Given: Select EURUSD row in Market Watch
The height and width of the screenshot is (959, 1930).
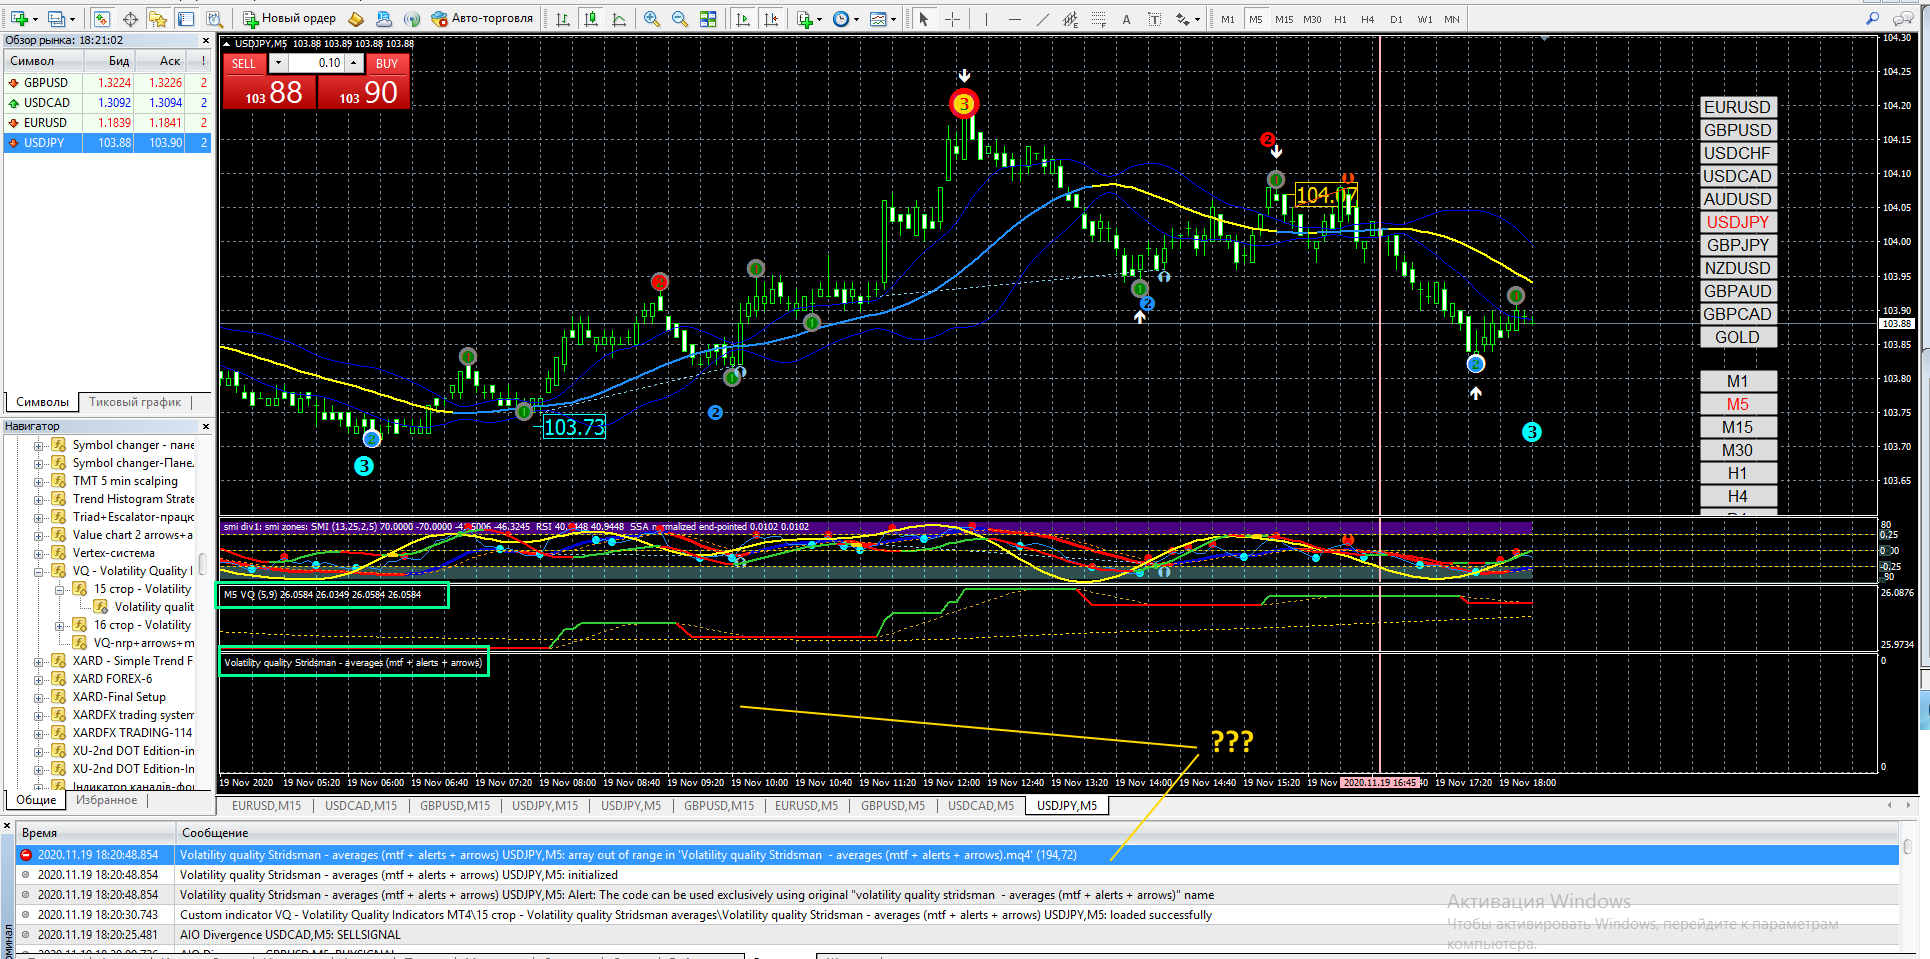Looking at the screenshot, I should (46, 123).
